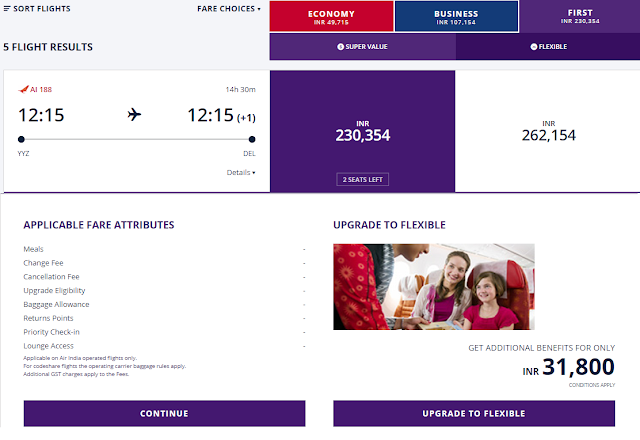Screen dimensions: 640x440
Task: Click the airplane icon between flight times
Action: pyautogui.click(x=134, y=115)
